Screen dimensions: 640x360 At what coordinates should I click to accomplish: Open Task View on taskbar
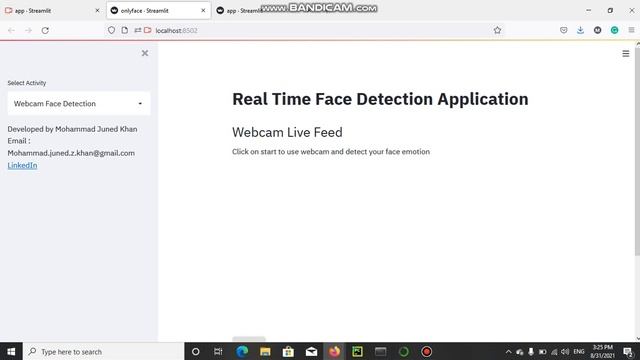(218, 351)
